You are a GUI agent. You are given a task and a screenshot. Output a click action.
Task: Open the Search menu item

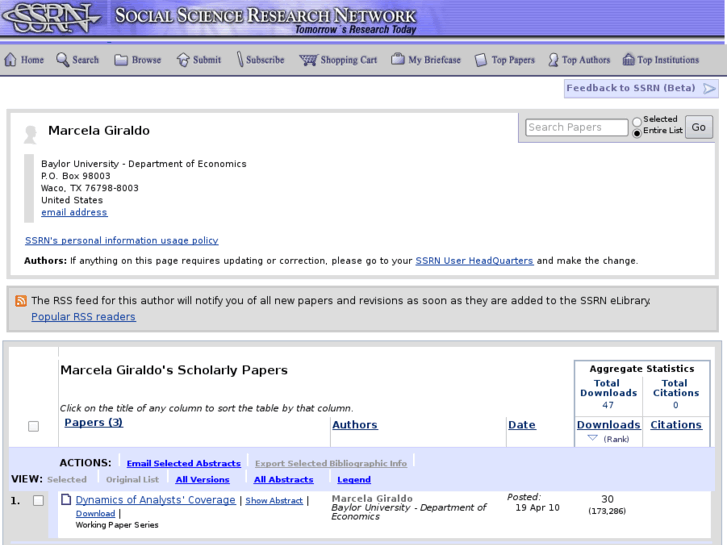(85, 60)
